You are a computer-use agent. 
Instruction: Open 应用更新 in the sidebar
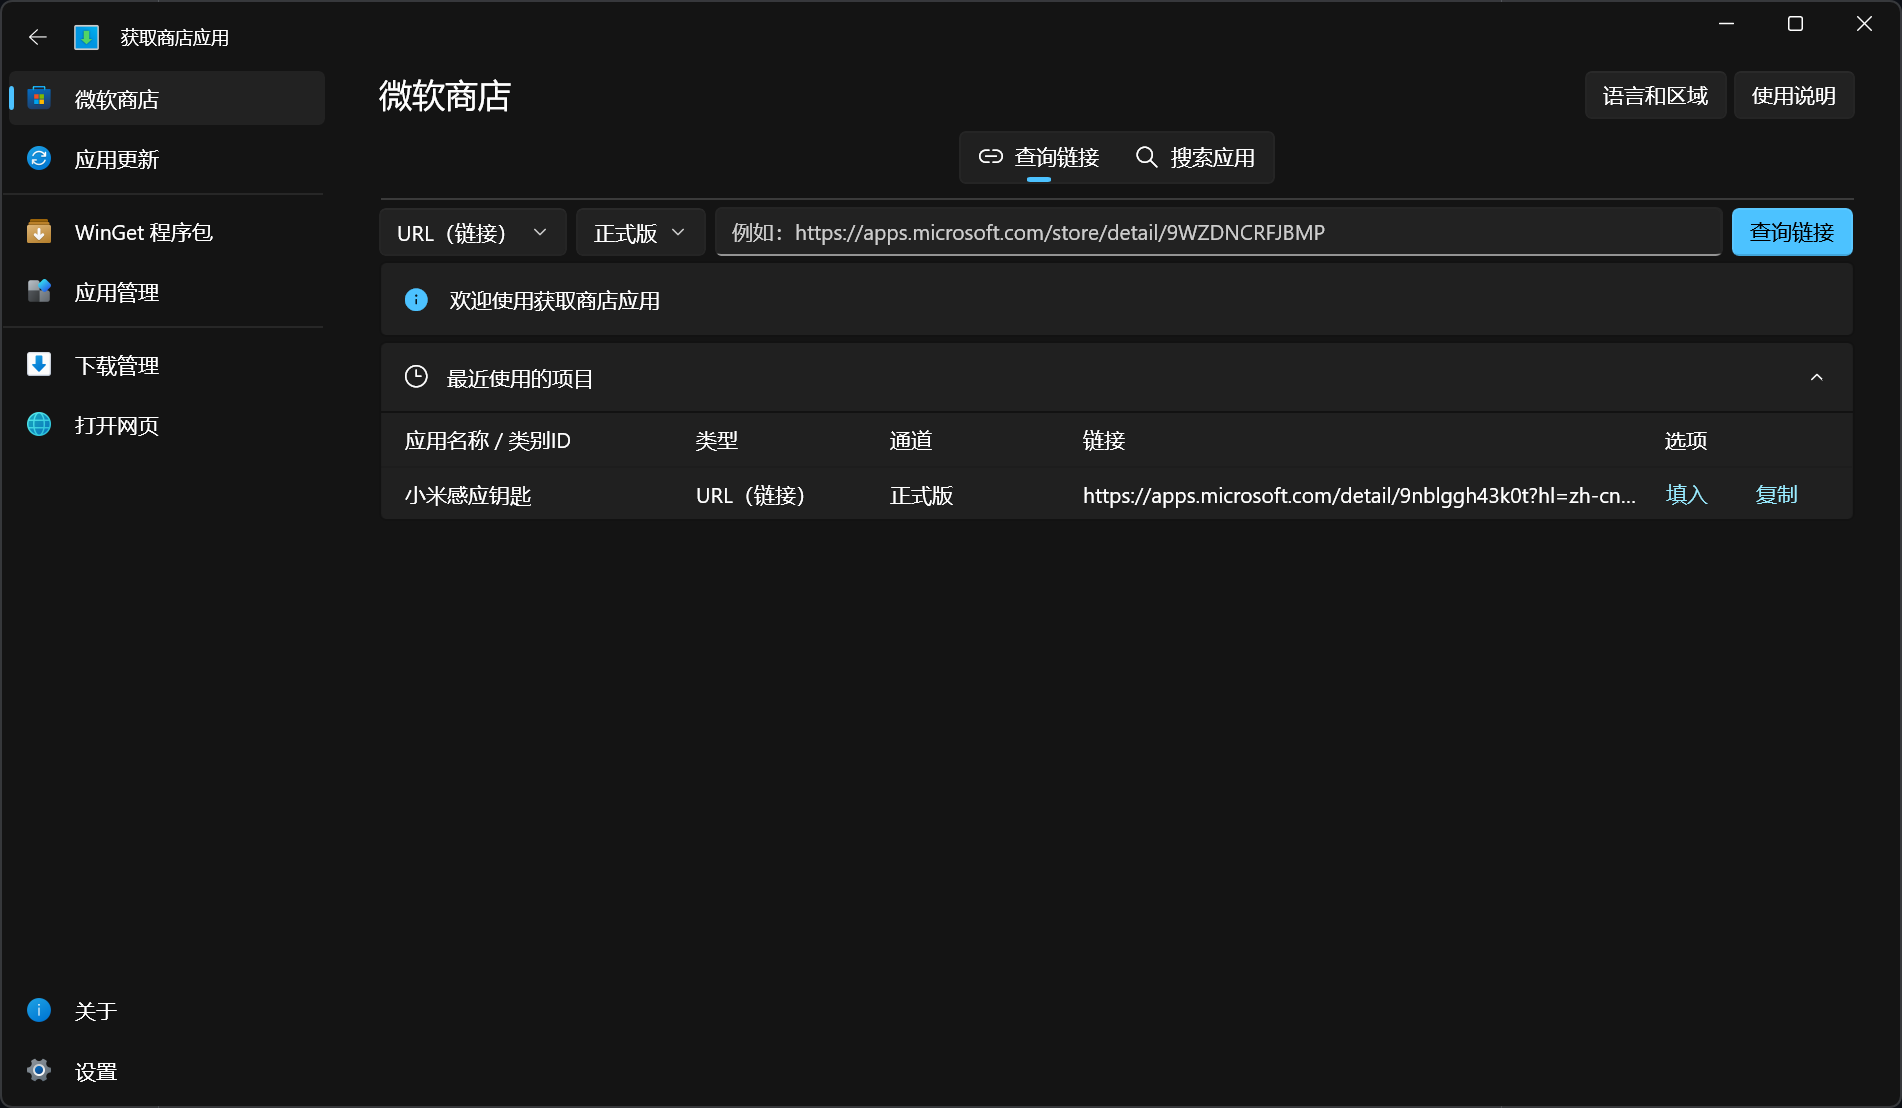[x=167, y=158]
